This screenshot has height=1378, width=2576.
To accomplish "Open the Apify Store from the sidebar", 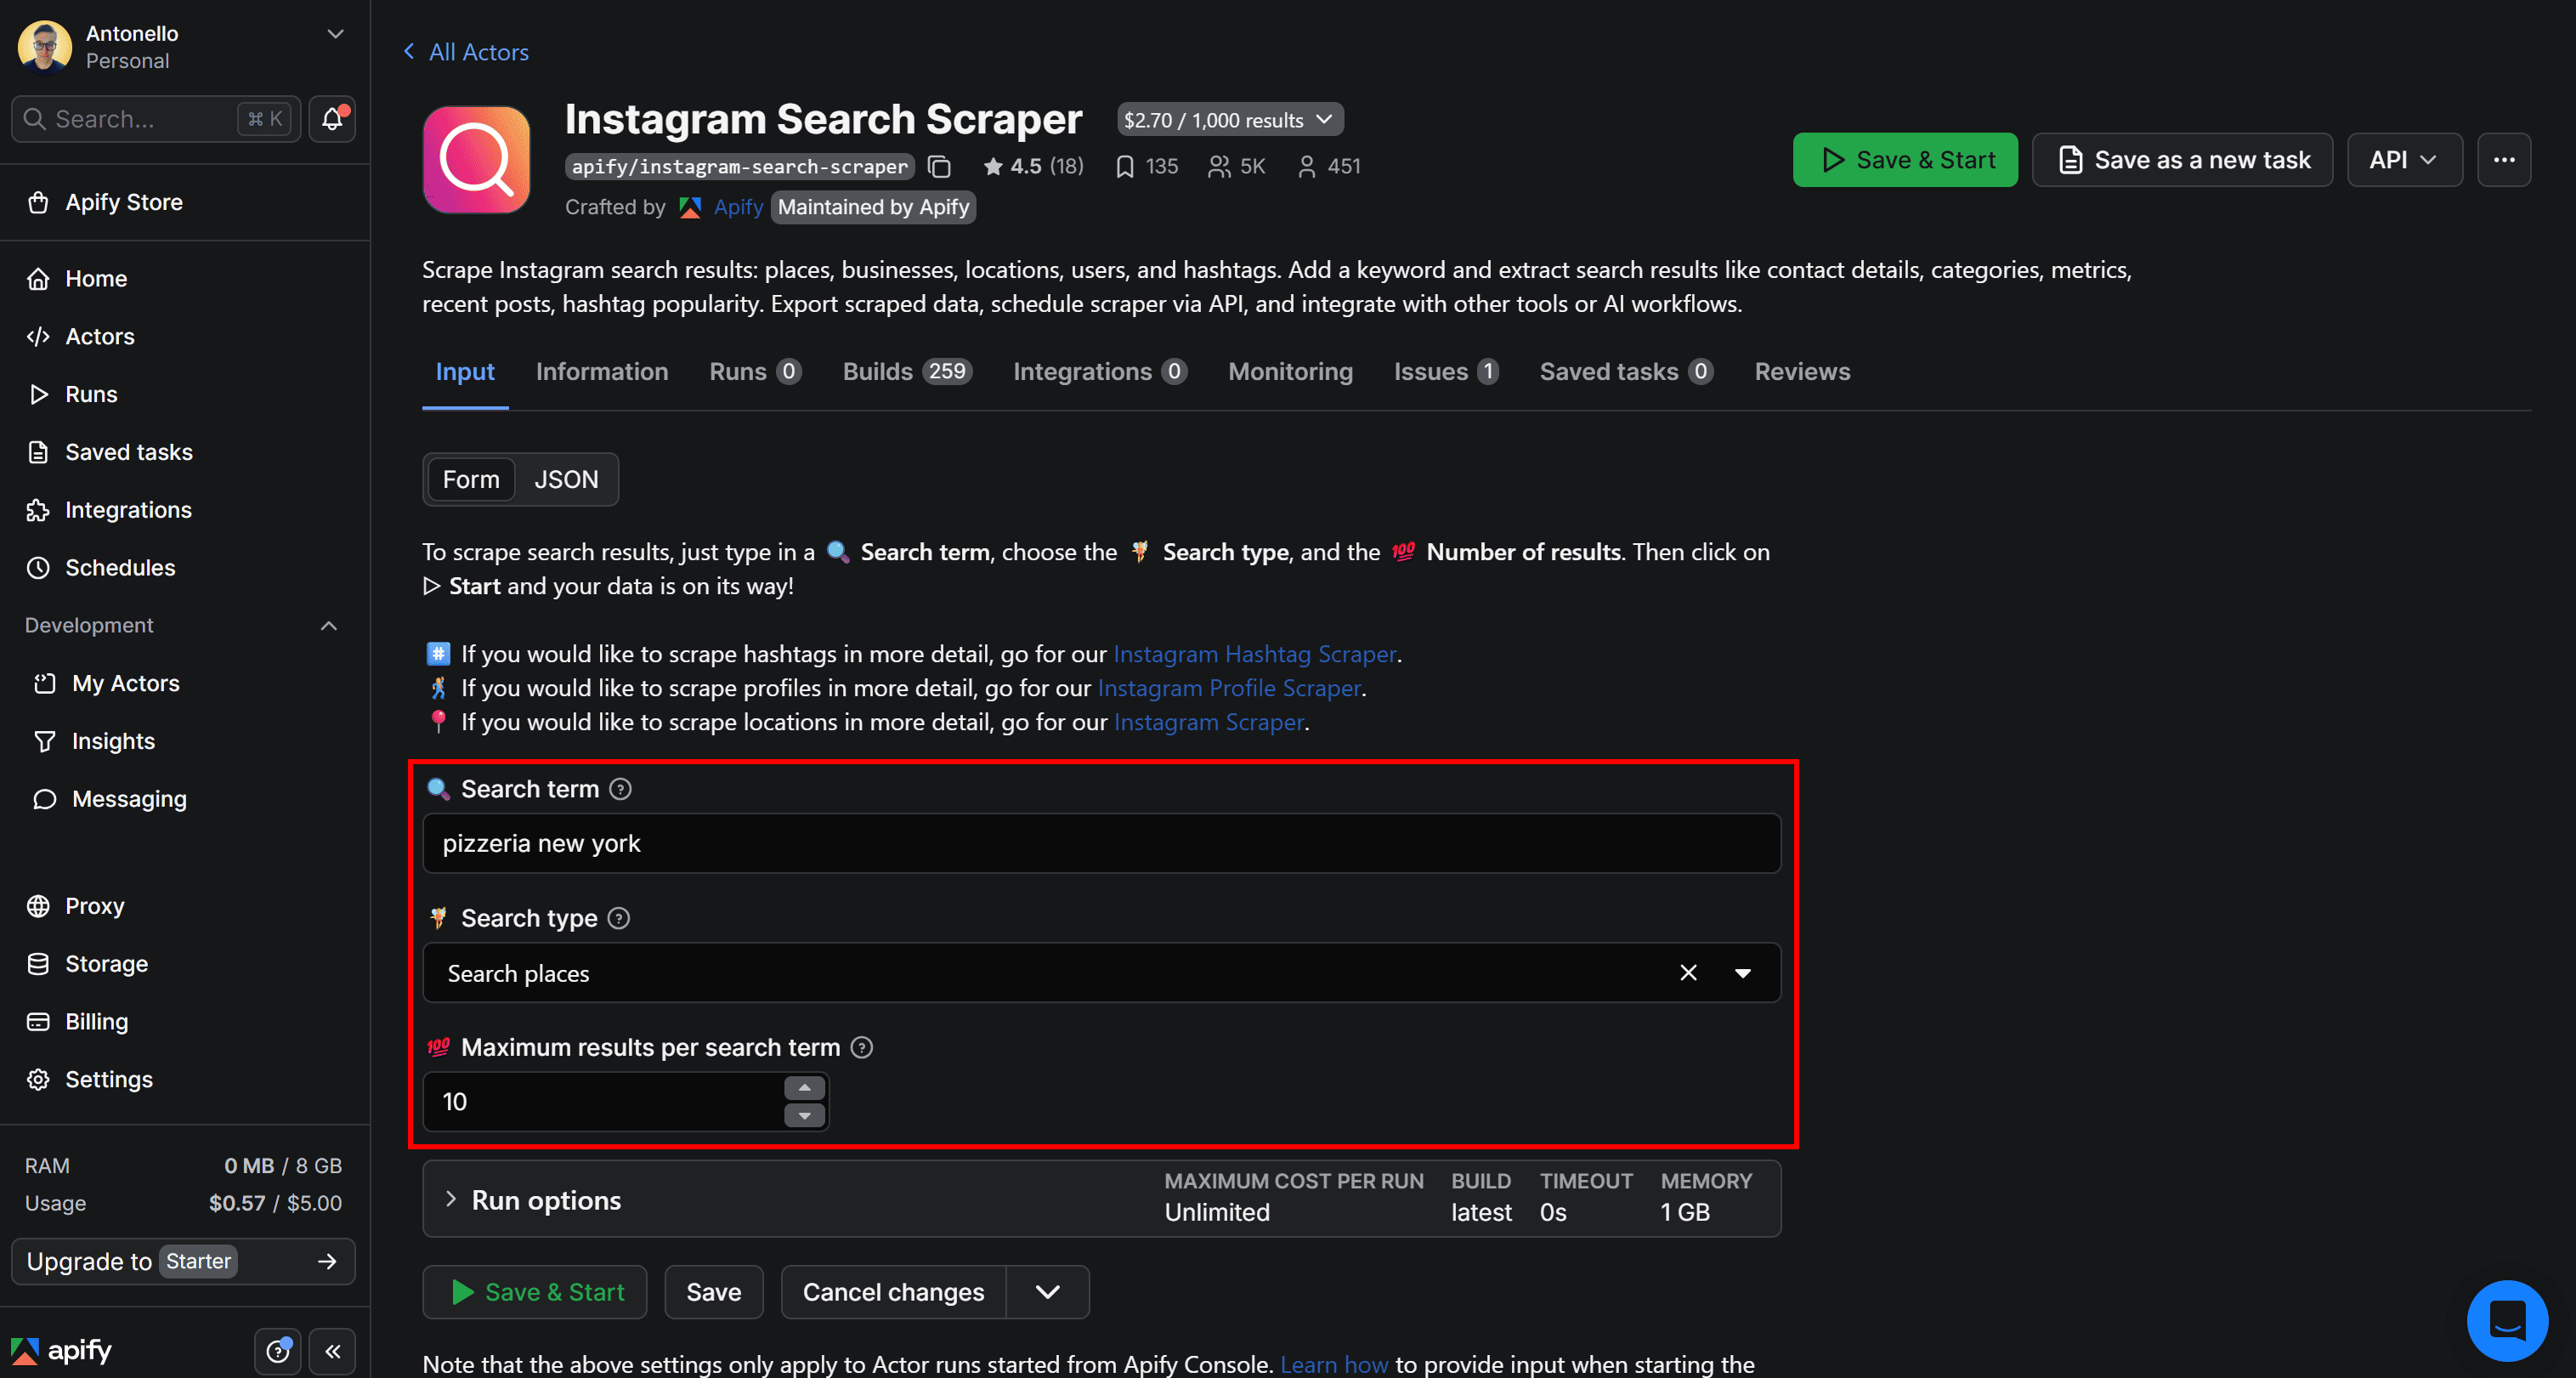I will click(x=124, y=202).
